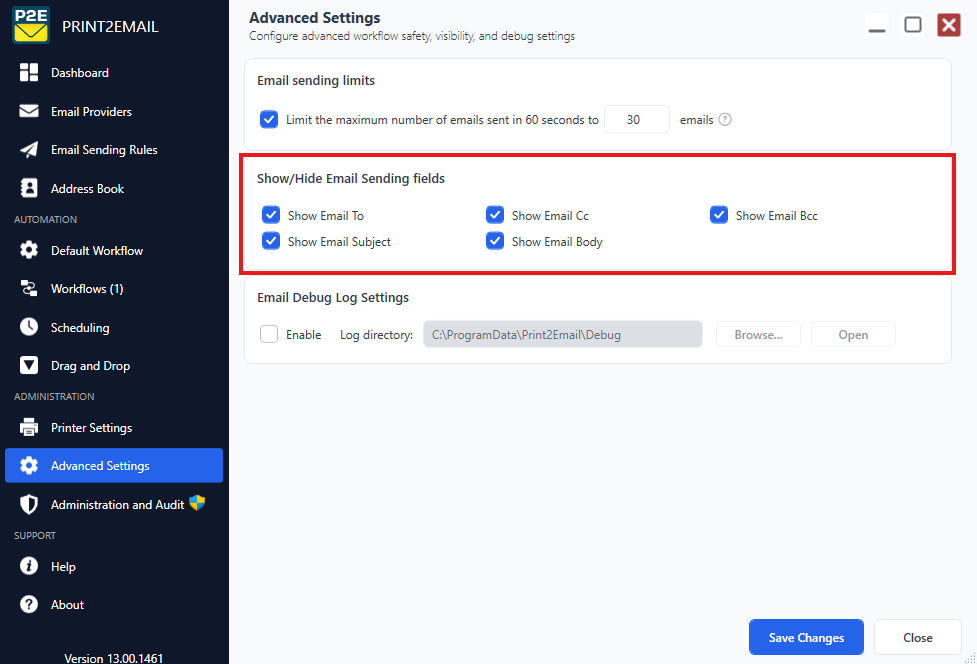This screenshot has height=664, width=977.
Task: Uncheck Show Email Bcc
Action: [718, 215]
